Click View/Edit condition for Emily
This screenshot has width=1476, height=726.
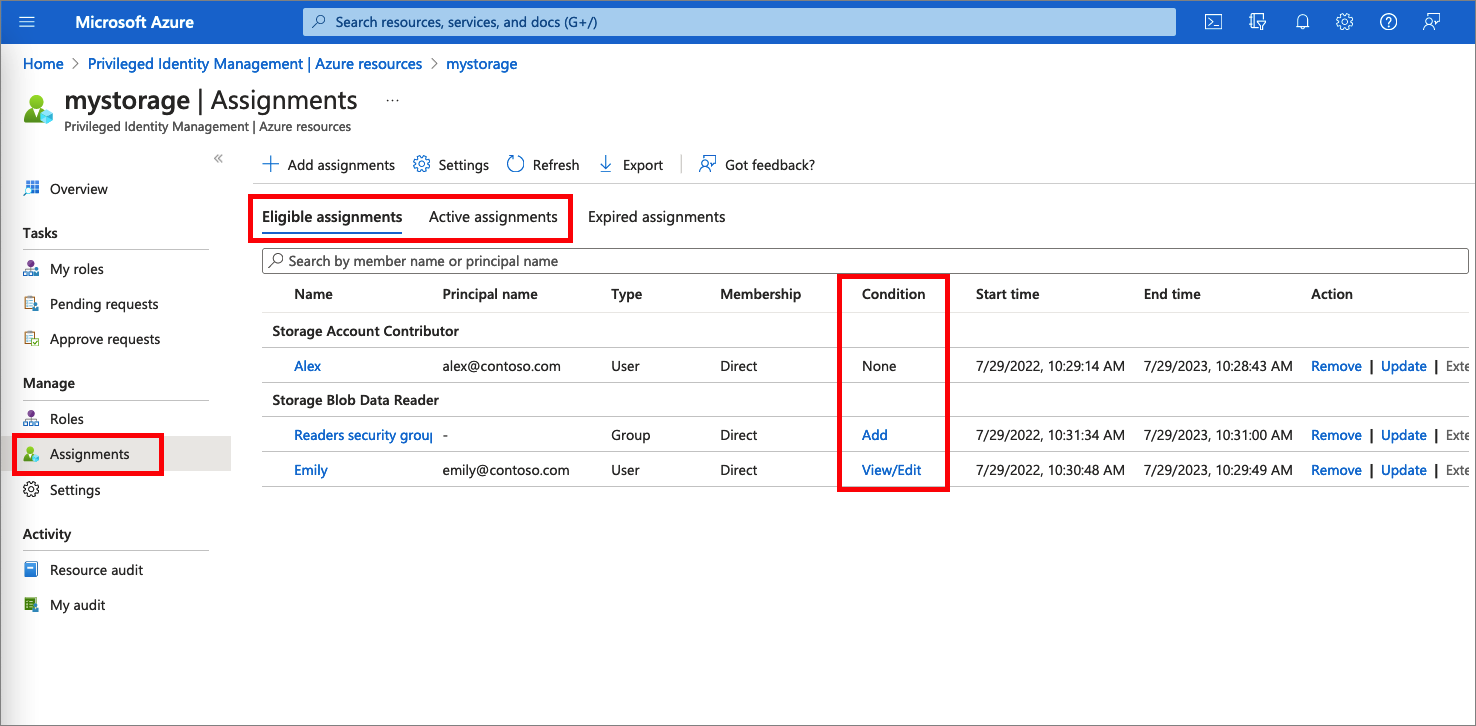(x=891, y=470)
